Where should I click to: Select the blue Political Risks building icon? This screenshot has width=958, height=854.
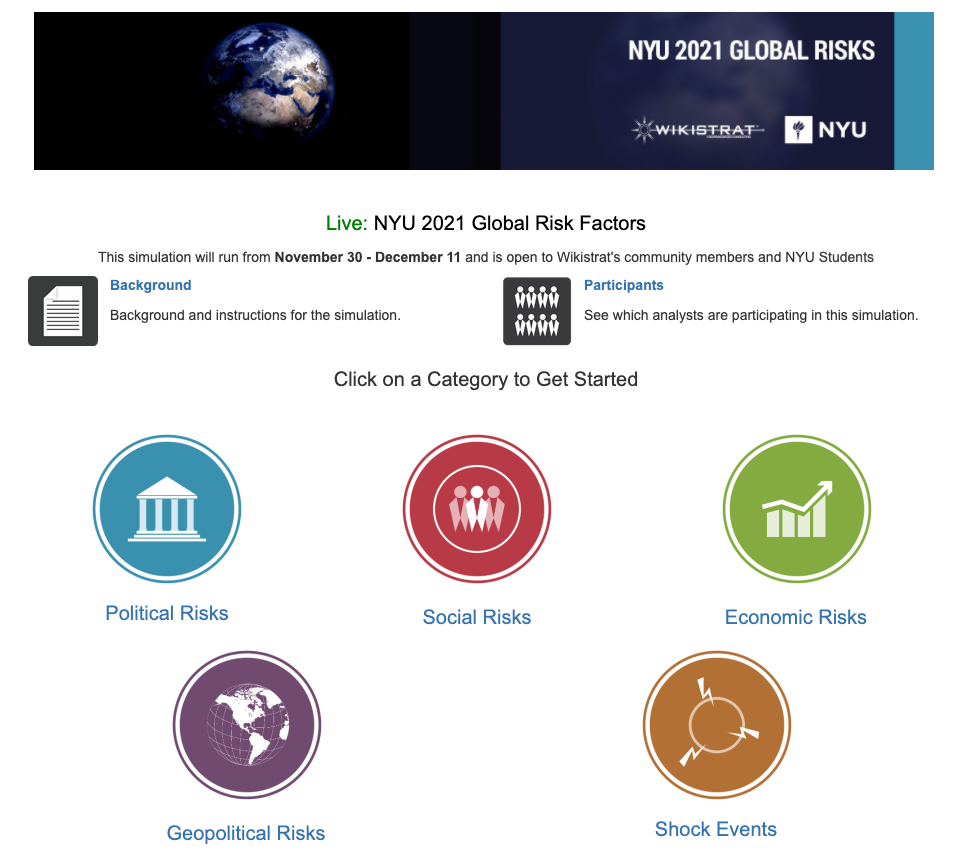tap(167, 509)
